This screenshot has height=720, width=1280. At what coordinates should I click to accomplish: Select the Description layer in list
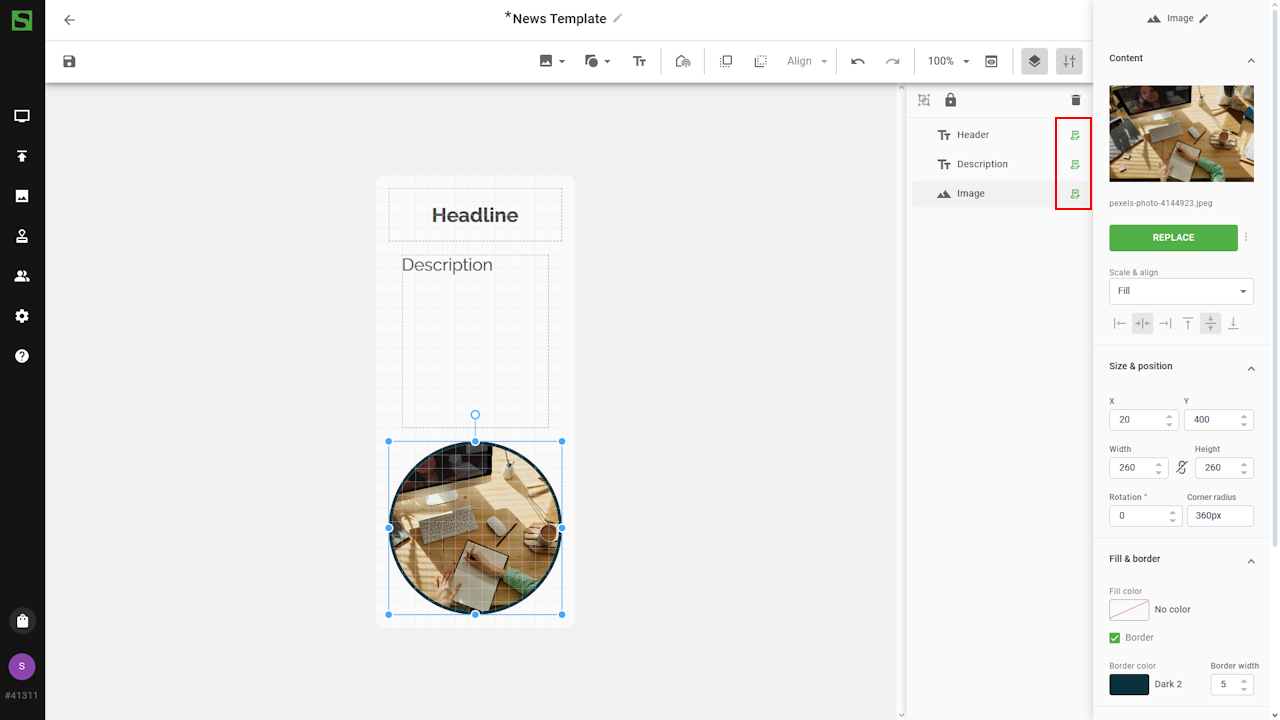pyautogui.click(x=981, y=164)
